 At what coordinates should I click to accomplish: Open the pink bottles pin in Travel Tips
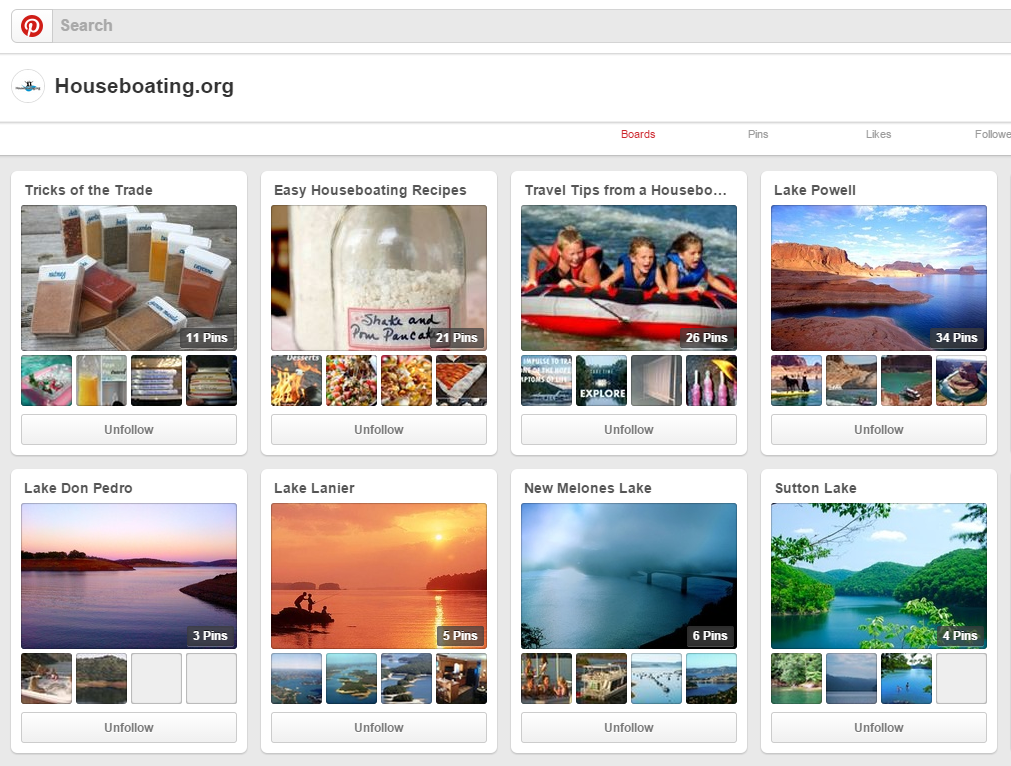tap(711, 380)
